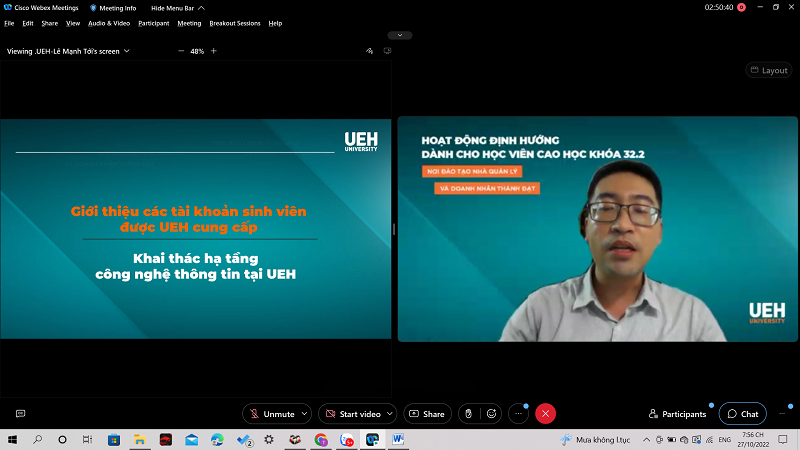This screenshot has height=450, width=800.
Task: Click the recording indicator next to timer
Action: 741,7
